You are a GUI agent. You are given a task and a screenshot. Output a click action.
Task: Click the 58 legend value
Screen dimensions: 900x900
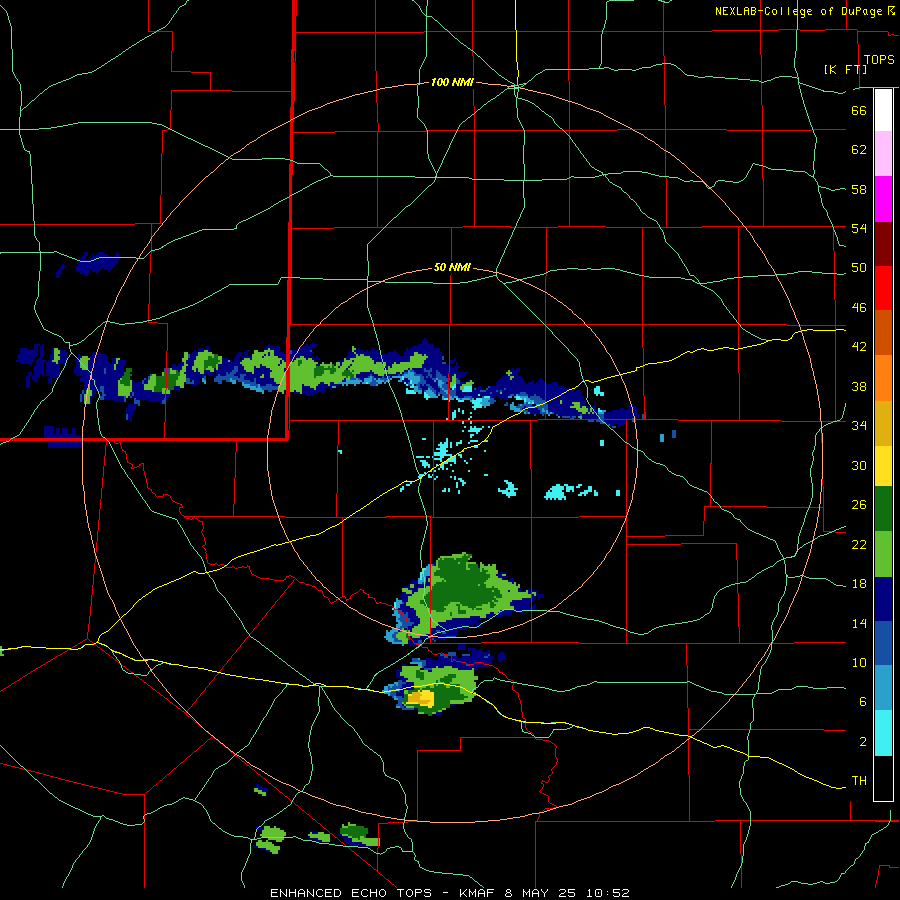[x=859, y=189]
